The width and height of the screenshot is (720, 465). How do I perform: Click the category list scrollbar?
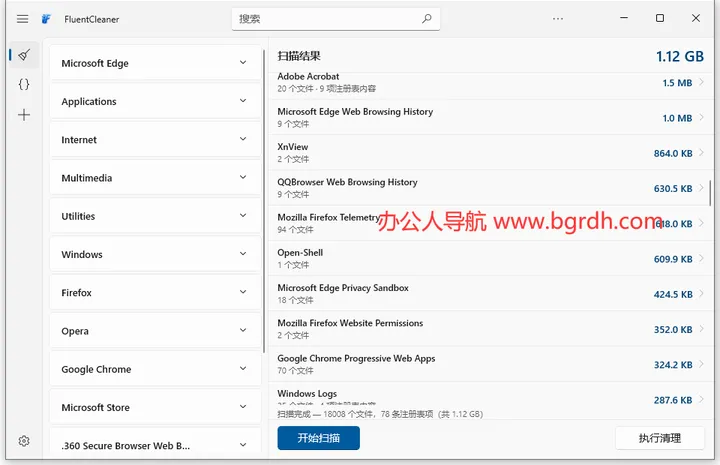(x=264, y=201)
